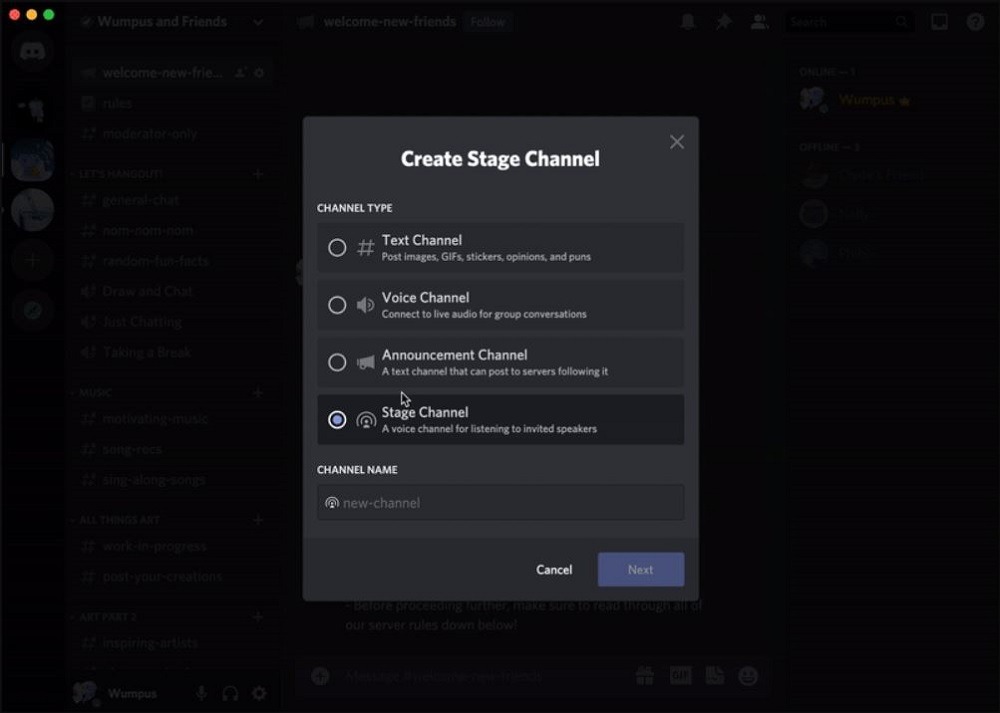The image size is (1000, 713).
Task: Select the Voice Channel radio button
Action: click(337, 305)
